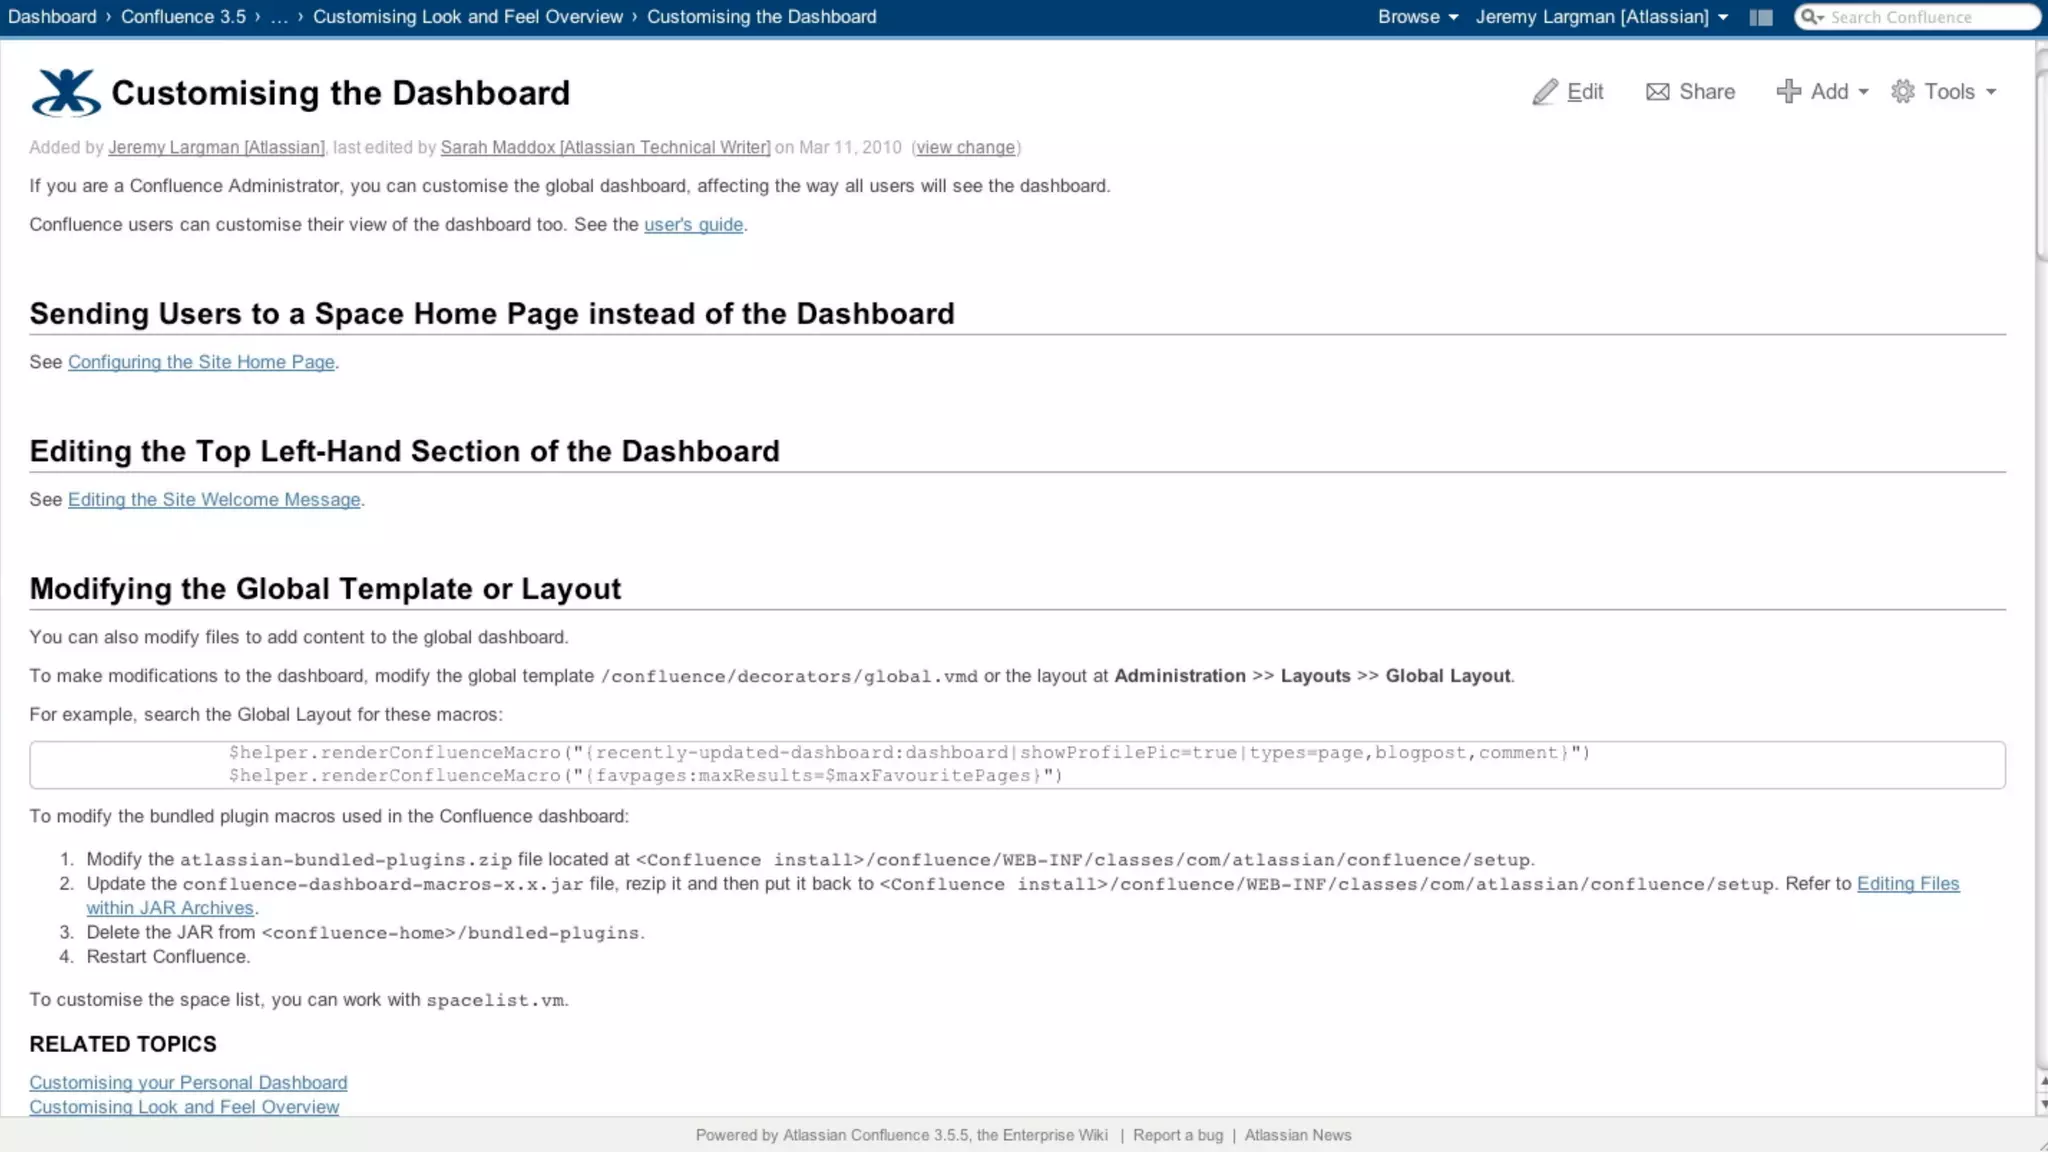Click the search magnifier icon
The image size is (2048, 1152).
(1810, 17)
